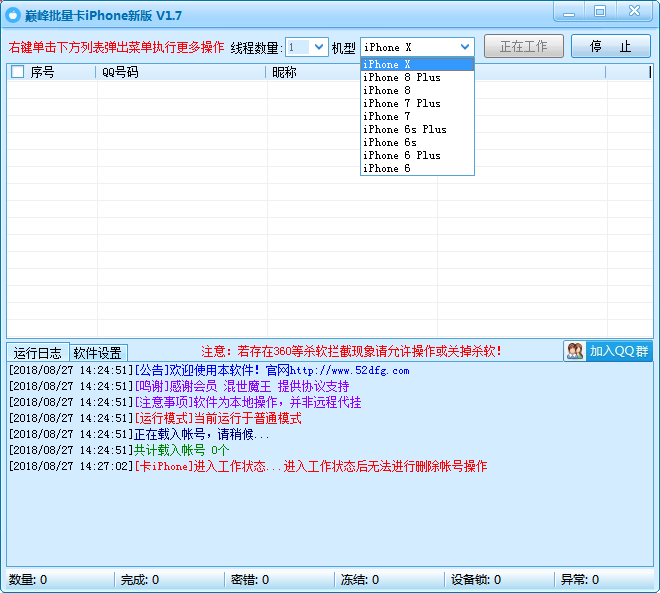Select iPhone 7 Plus model
Viewport: 660px width, 593px height.
pos(417,104)
